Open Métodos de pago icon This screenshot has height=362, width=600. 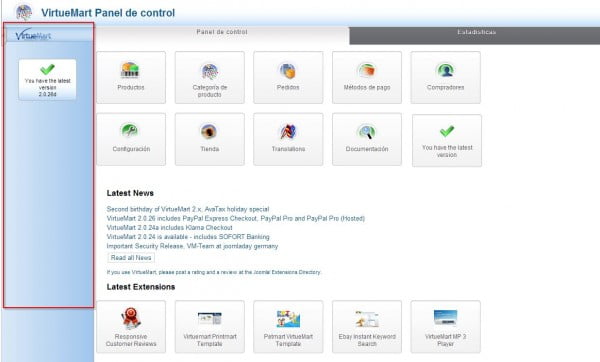(367, 77)
